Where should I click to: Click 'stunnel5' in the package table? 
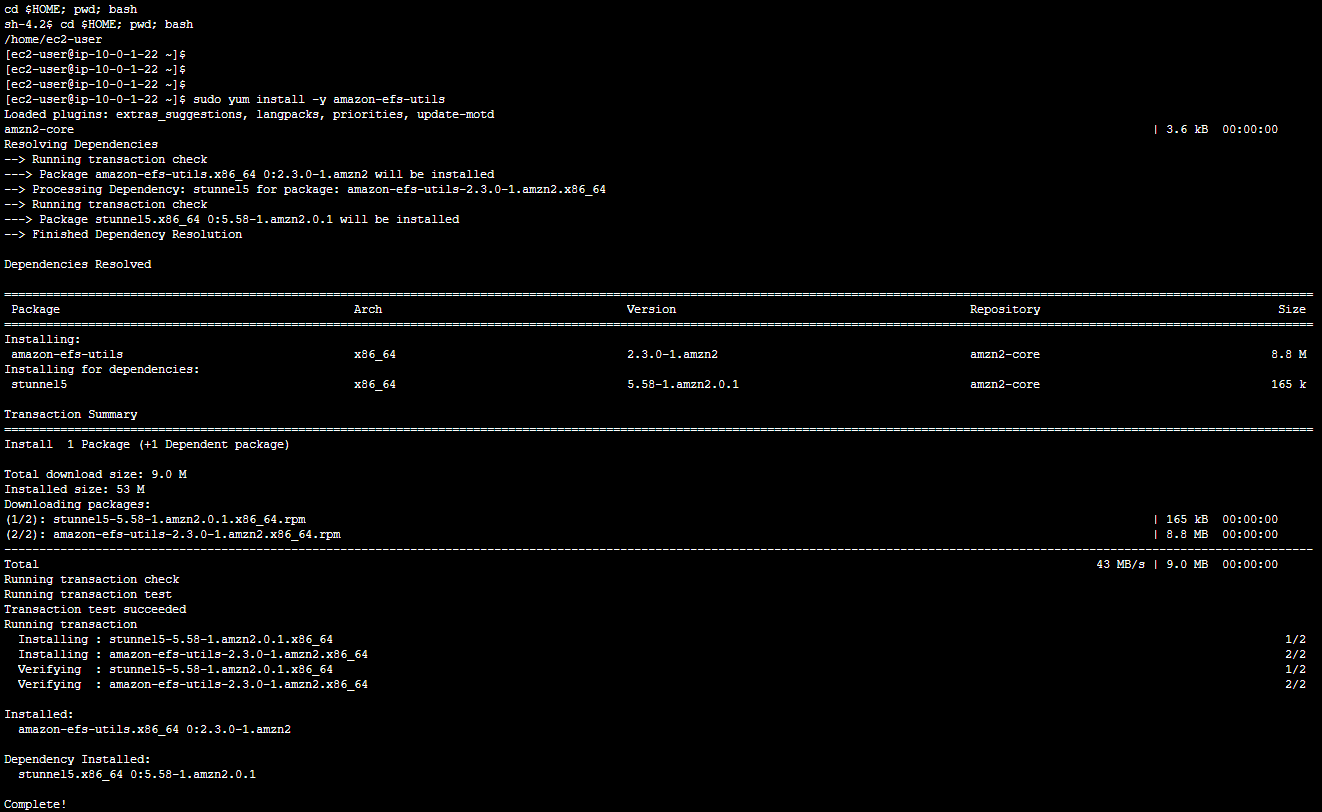click(x=39, y=384)
